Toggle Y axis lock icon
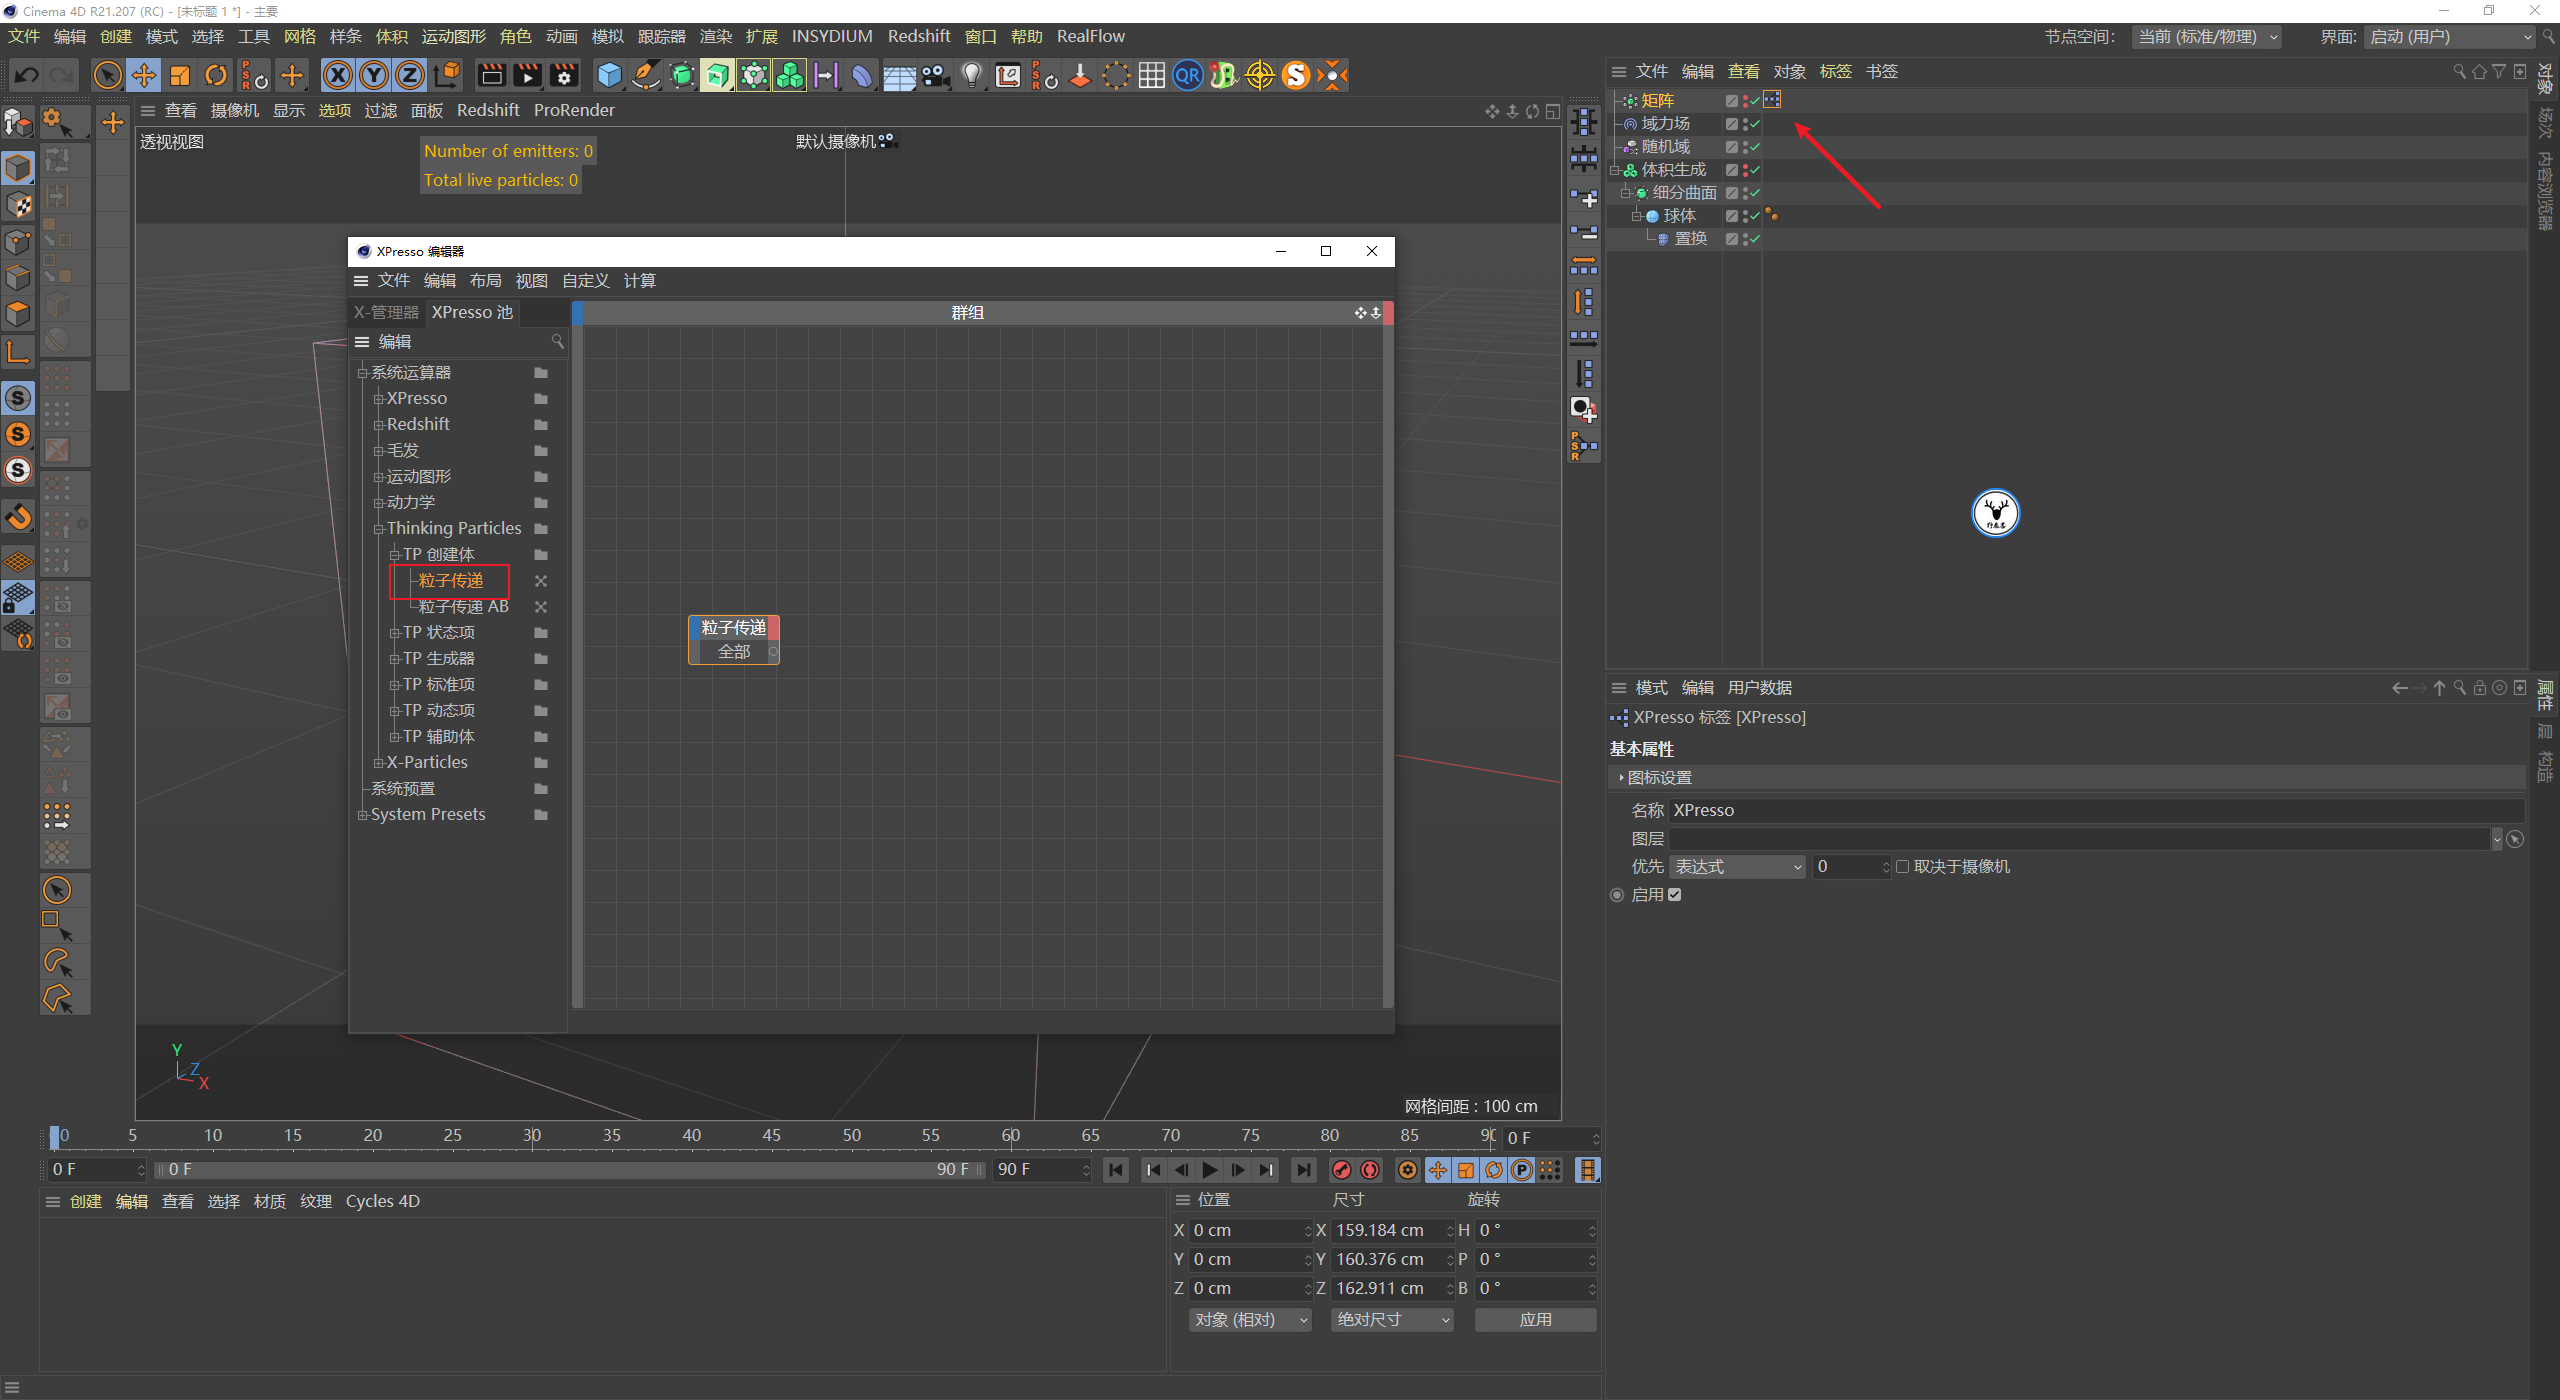The height and width of the screenshot is (1400, 2560). coord(374,75)
